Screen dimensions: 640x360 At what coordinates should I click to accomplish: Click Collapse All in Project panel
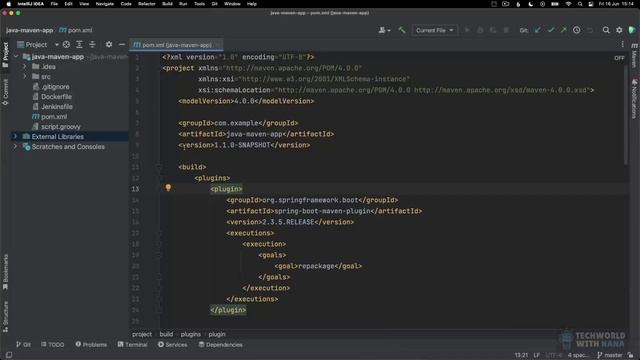coord(92,44)
